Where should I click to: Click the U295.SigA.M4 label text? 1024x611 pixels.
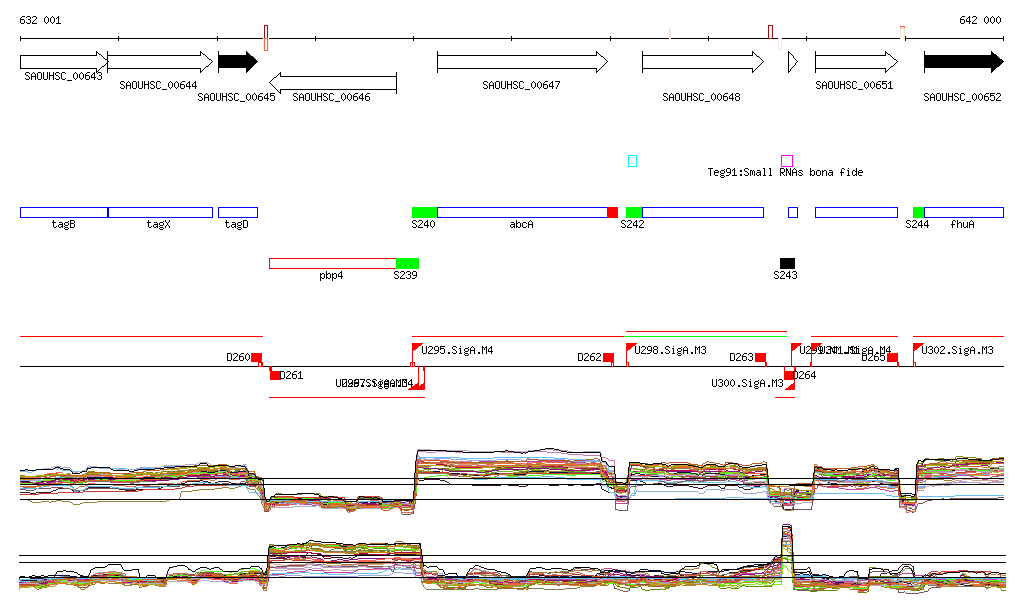(x=457, y=351)
